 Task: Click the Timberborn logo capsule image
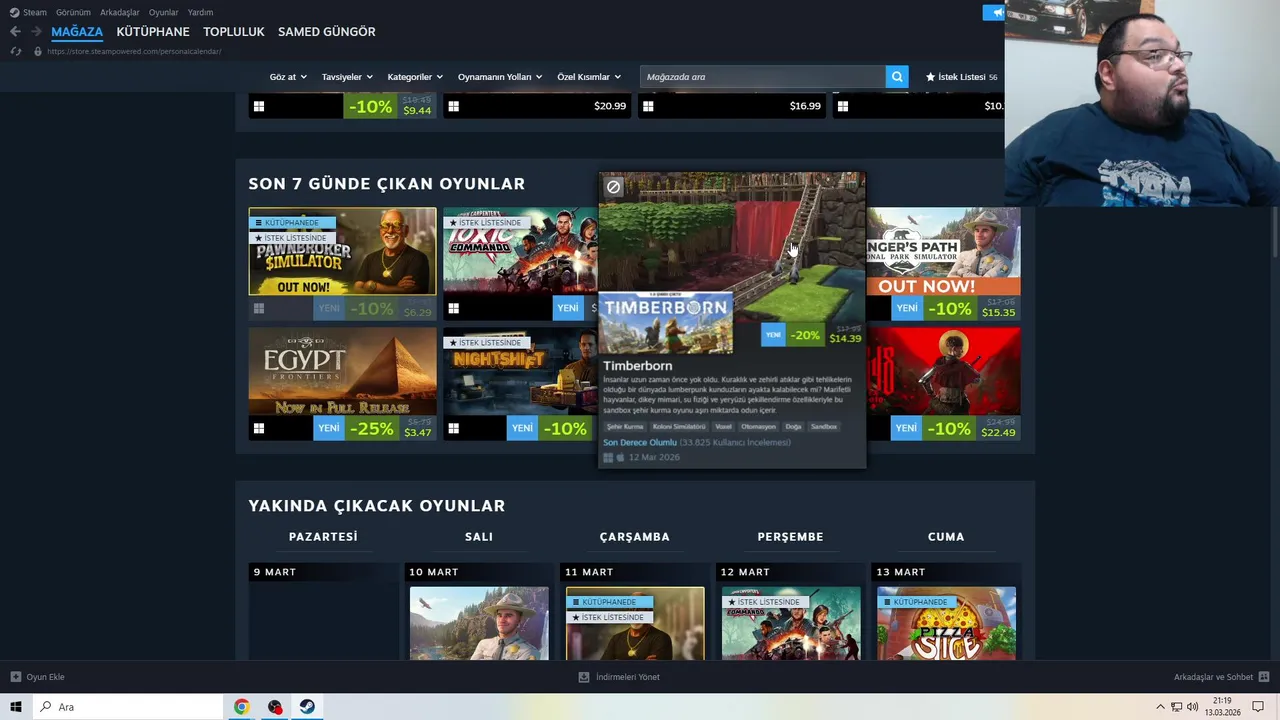tap(666, 322)
